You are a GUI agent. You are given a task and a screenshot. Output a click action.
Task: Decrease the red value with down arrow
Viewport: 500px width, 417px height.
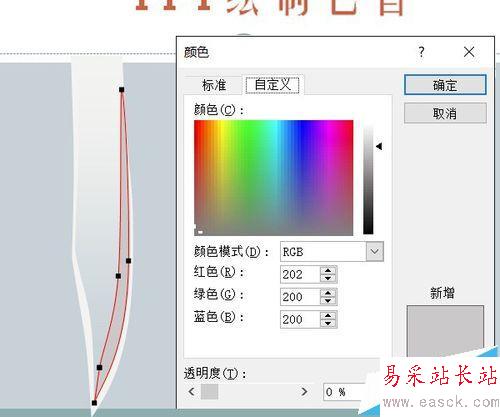tap(328, 278)
